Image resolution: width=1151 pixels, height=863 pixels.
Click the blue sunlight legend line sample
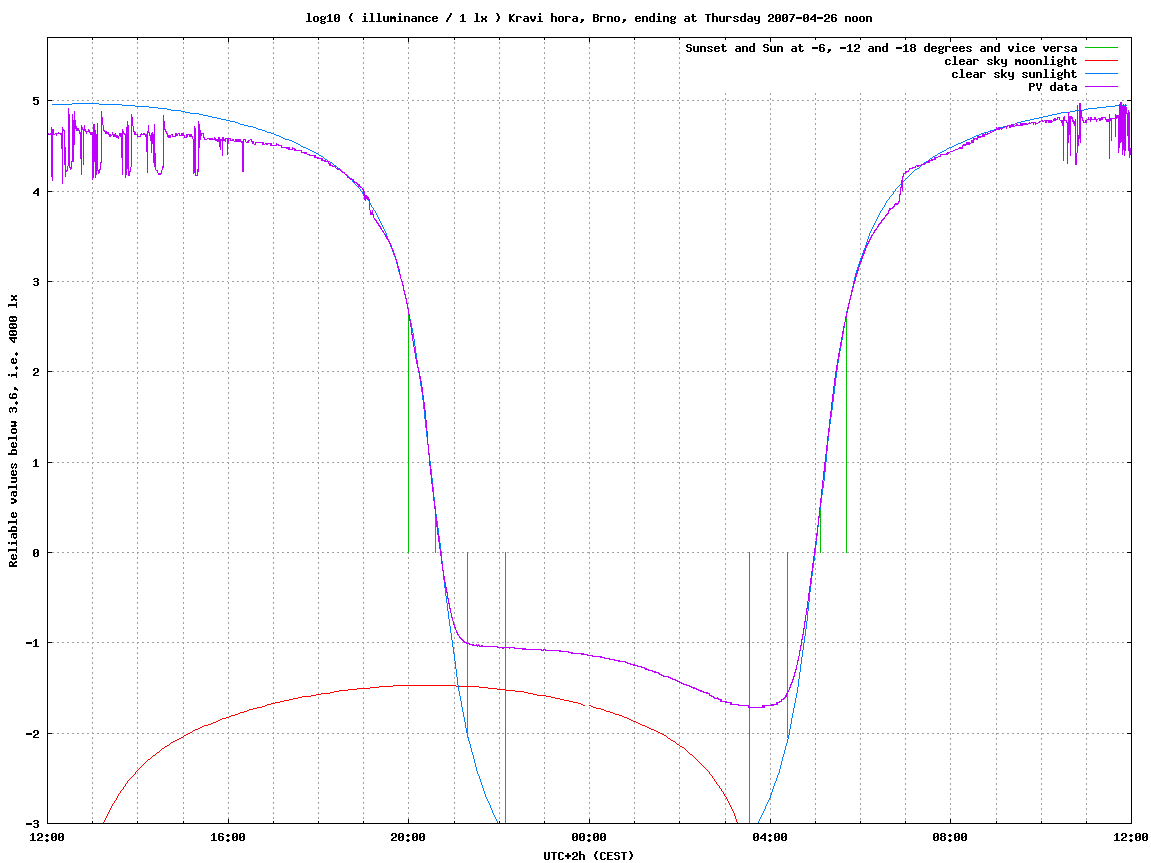coord(1101,75)
